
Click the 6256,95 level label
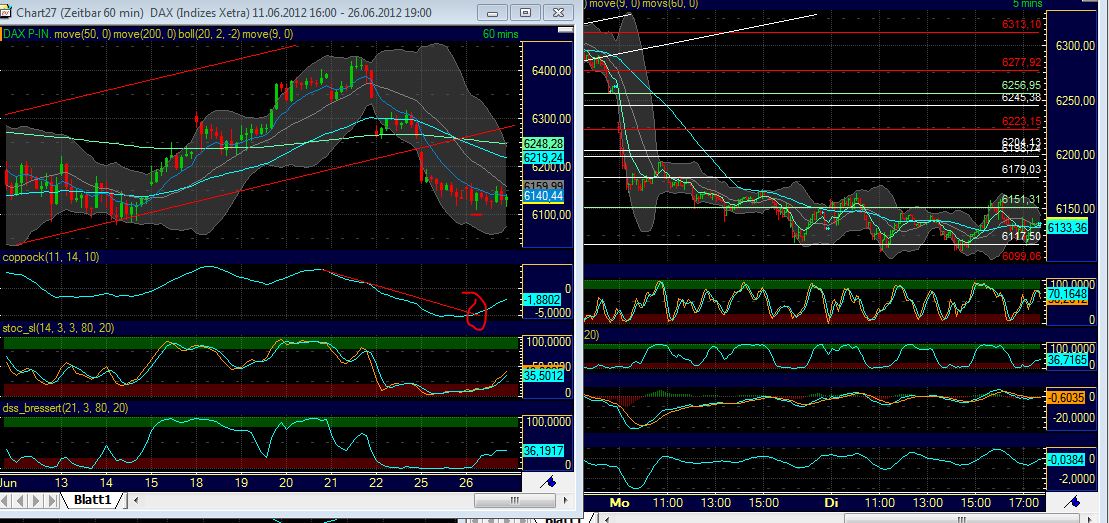[1021, 85]
